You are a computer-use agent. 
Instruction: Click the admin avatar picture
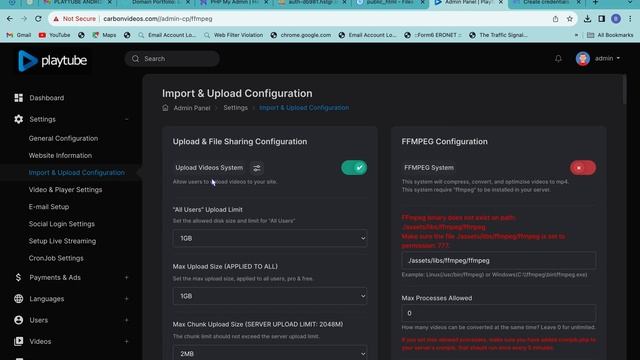click(582, 59)
